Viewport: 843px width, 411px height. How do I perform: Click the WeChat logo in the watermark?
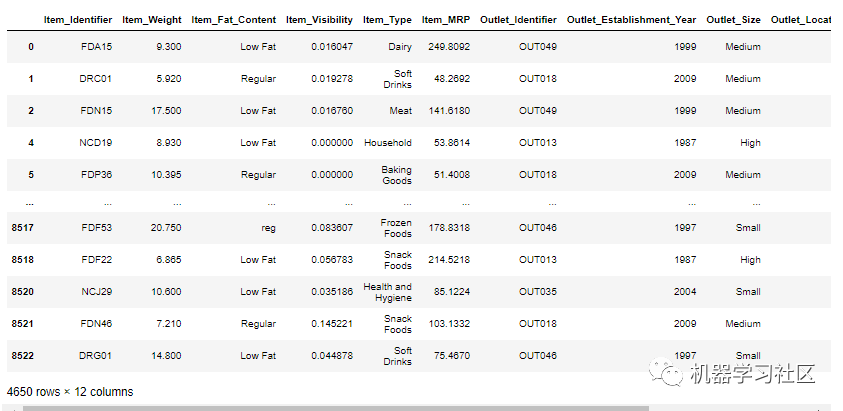[x=666, y=373]
